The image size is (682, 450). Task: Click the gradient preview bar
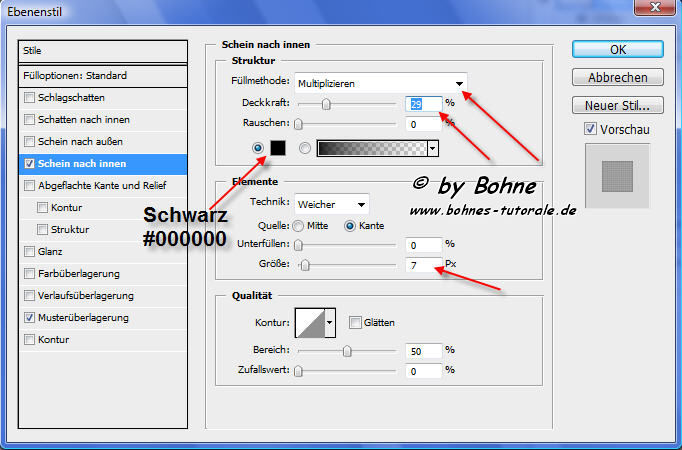(x=370, y=148)
